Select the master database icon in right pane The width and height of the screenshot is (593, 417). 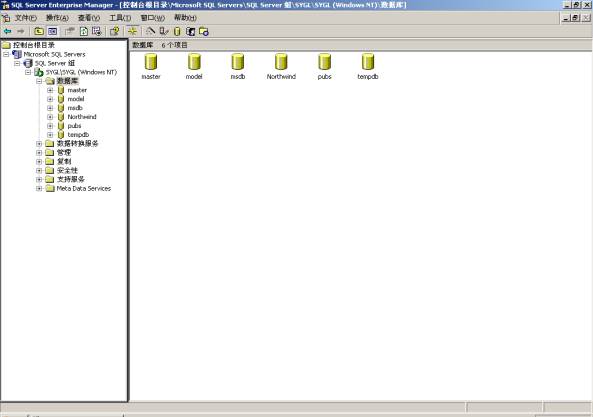point(151,62)
